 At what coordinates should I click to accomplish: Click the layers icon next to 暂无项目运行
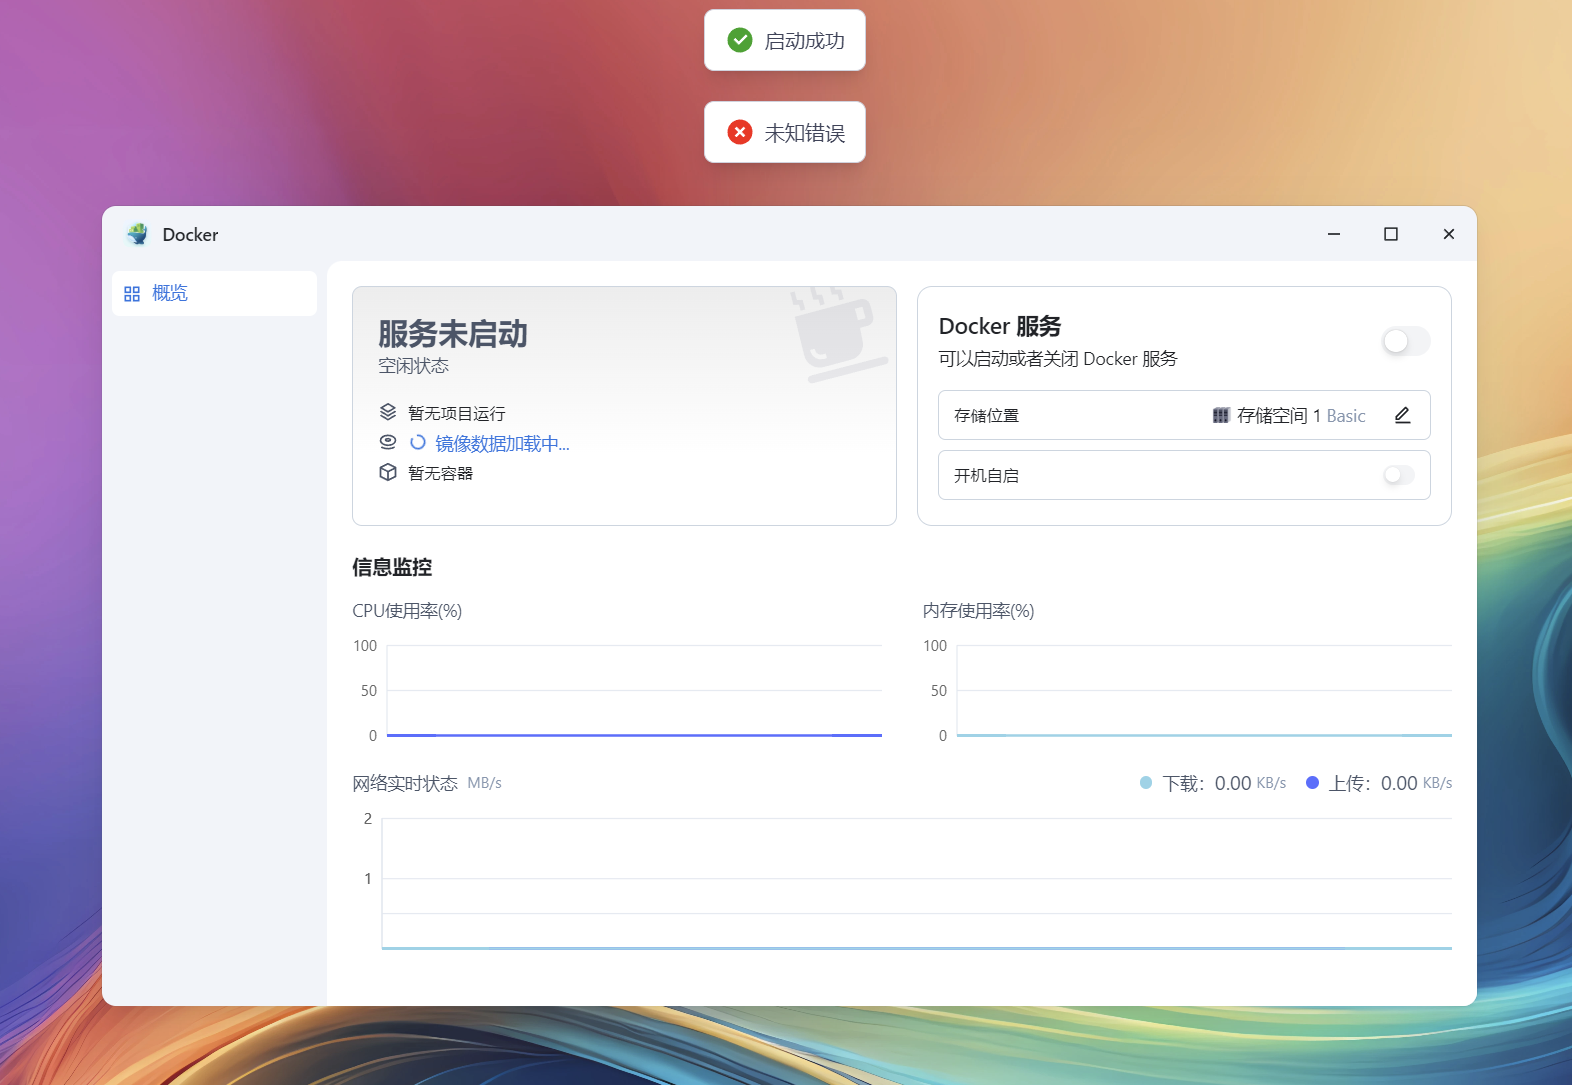[x=388, y=412]
